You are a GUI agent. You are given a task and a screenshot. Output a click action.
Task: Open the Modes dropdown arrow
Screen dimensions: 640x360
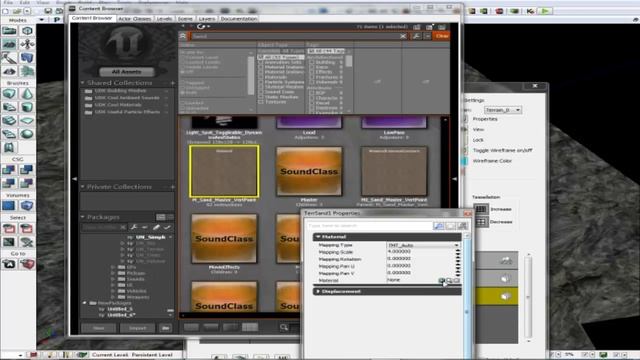[41, 20]
